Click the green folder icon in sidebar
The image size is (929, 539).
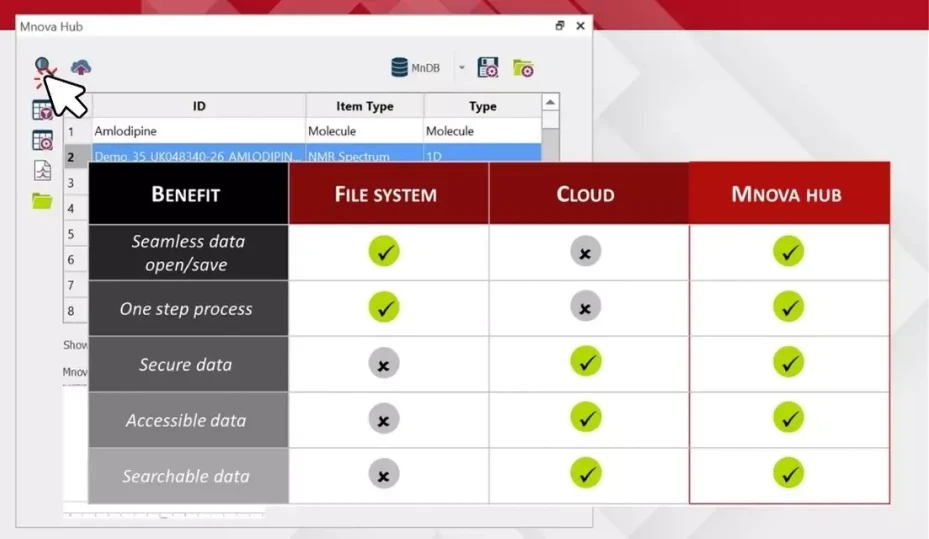pyautogui.click(x=42, y=201)
